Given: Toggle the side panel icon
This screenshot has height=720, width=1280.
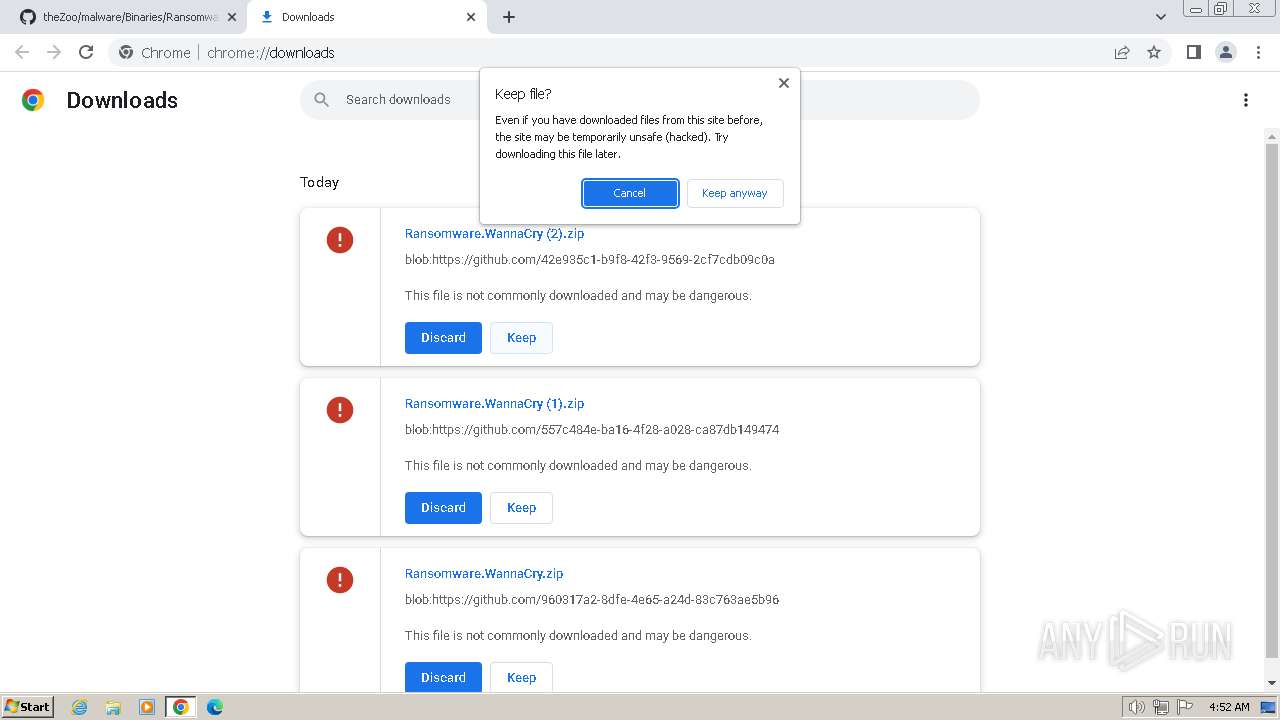Looking at the screenshot, I should click(1194, 52).
